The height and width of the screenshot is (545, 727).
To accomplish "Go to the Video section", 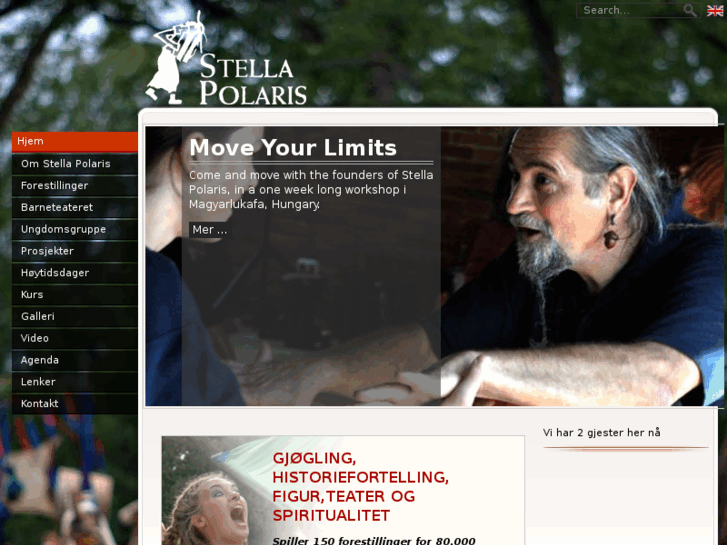I will coord(75,338).
